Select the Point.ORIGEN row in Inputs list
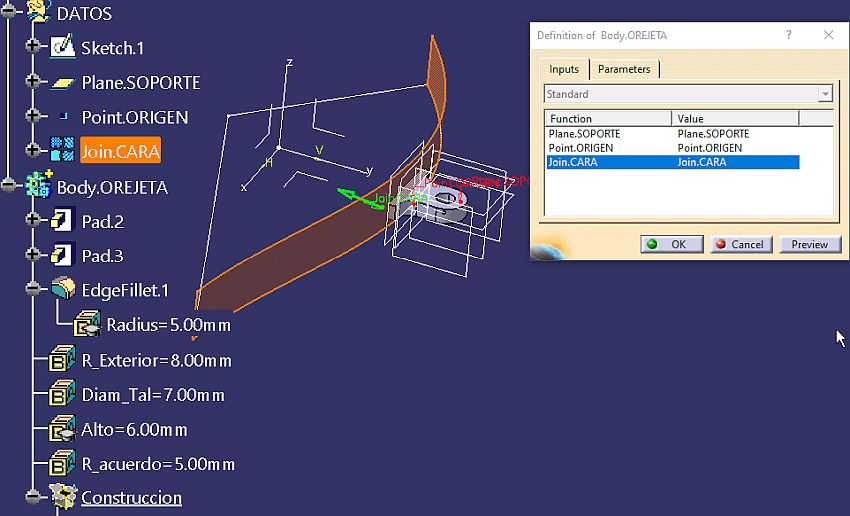850x516 pixels. (x=672, y=148)
